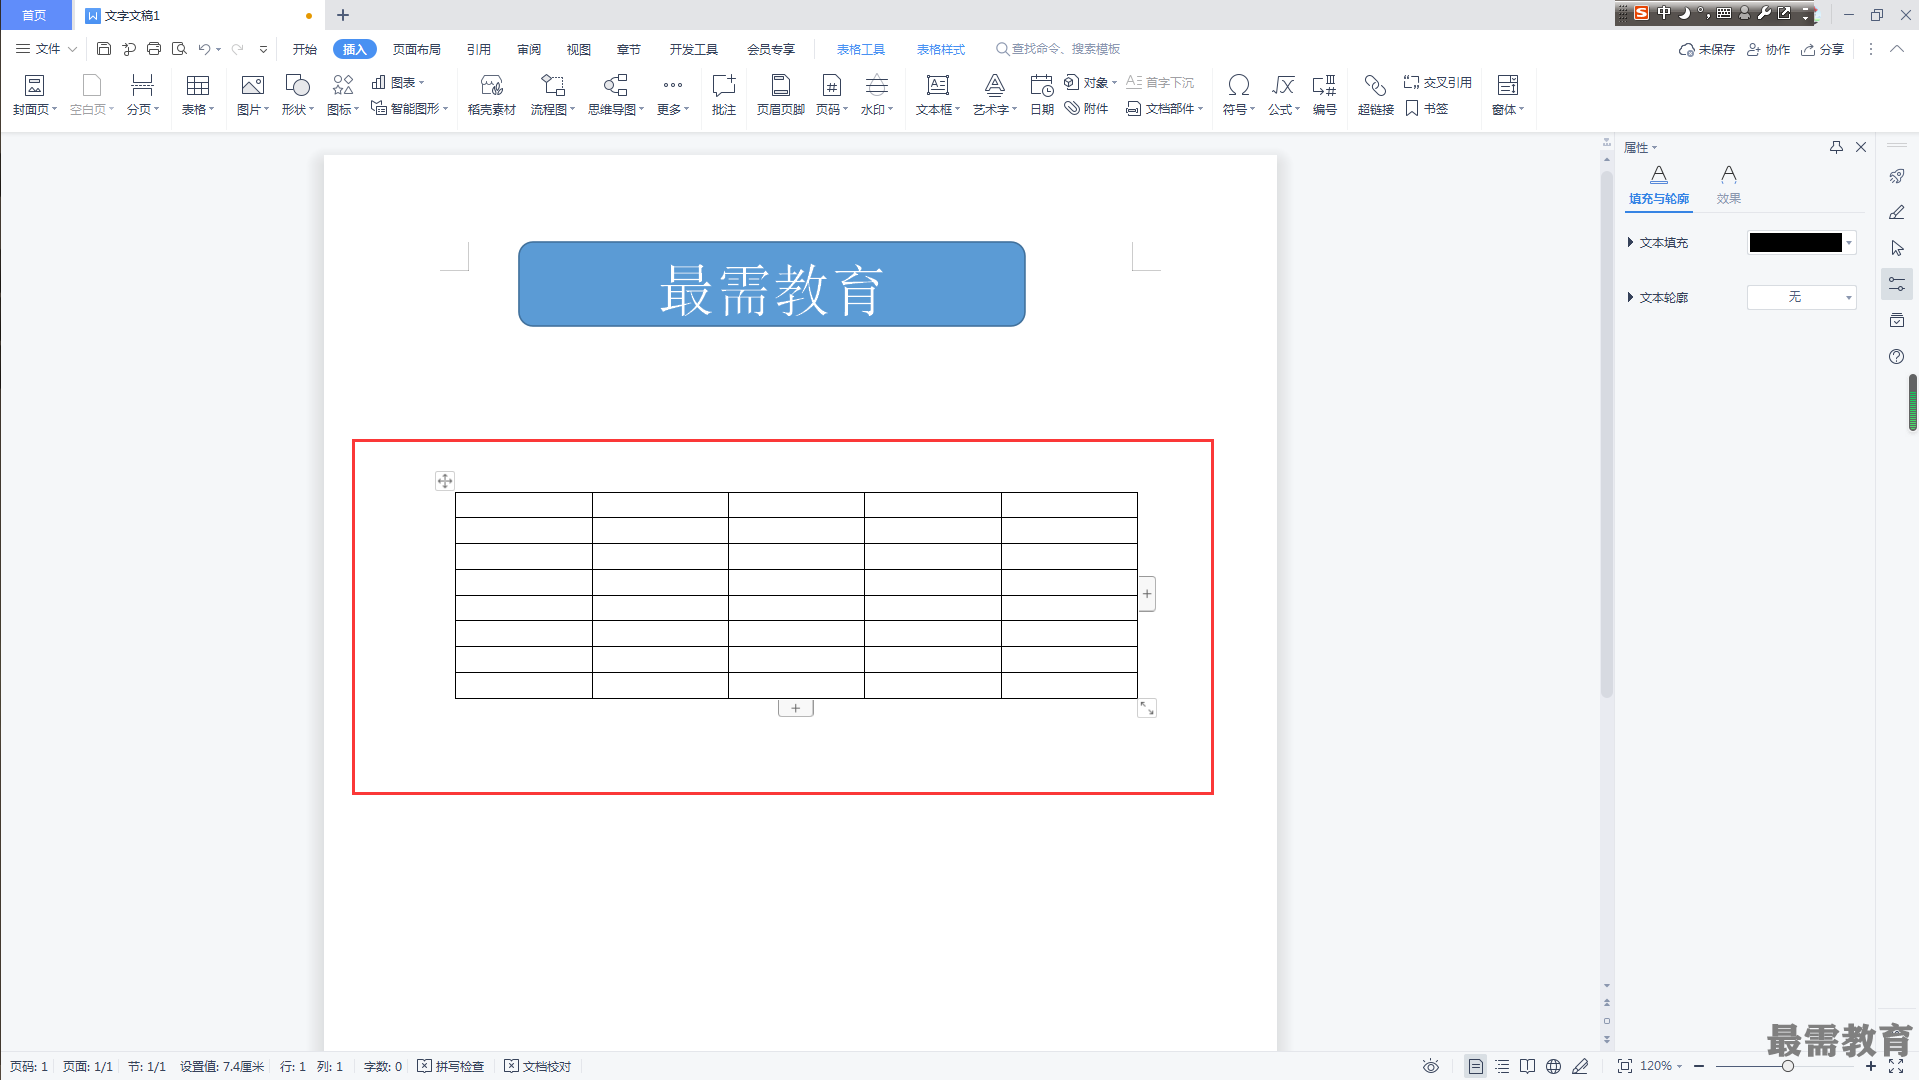Click the Print preview icon

click(180, 48)
